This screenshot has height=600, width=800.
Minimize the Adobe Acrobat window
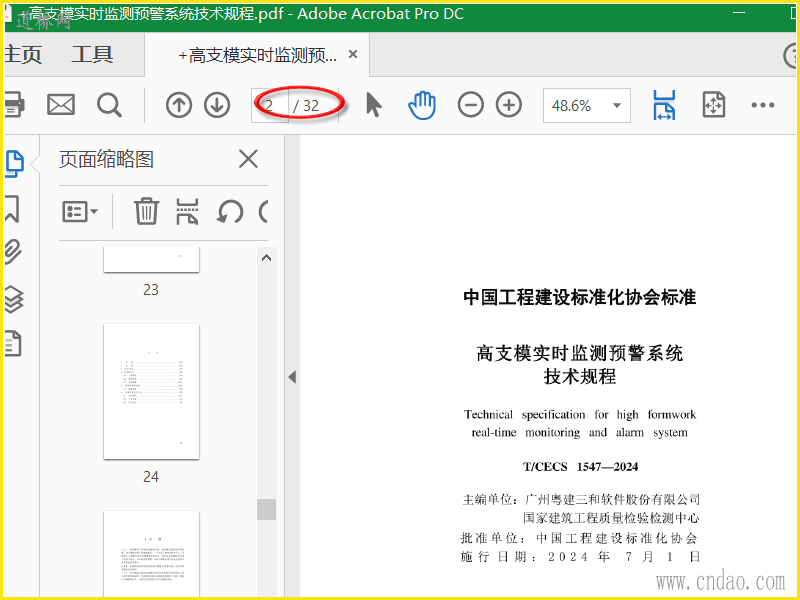point(739,12)
